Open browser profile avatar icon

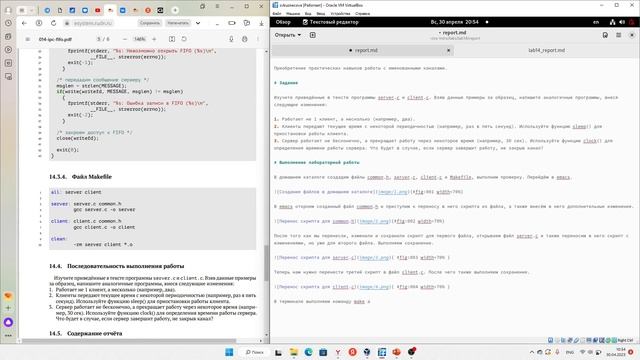8,10
